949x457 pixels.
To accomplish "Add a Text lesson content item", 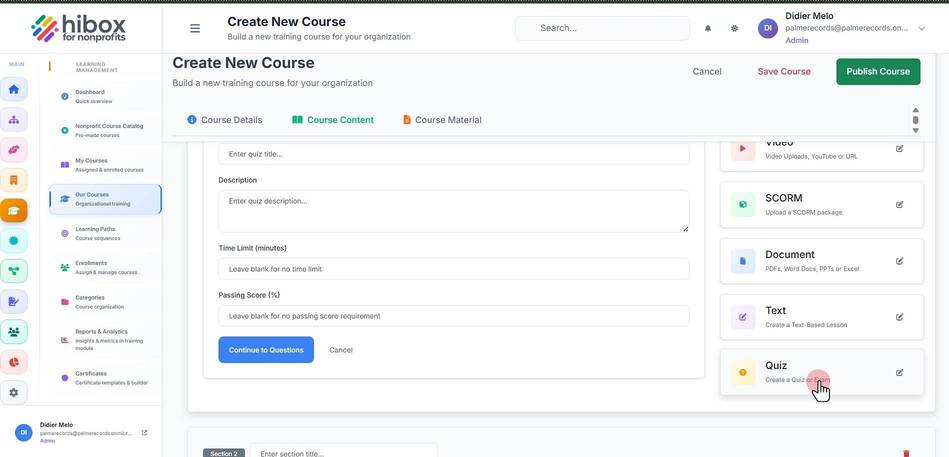I will tap(821, 317).
